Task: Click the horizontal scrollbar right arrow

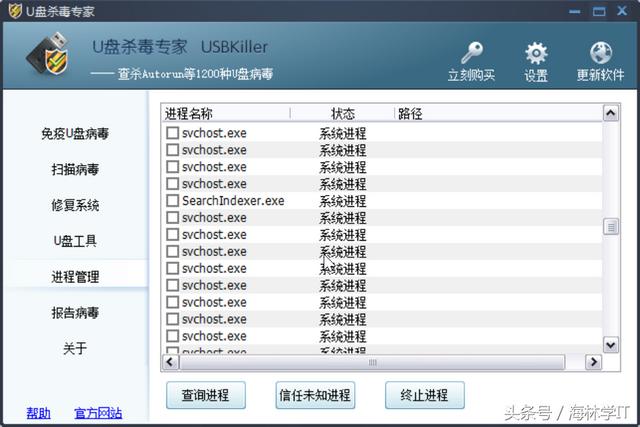Action: click(x=593, y=362)
